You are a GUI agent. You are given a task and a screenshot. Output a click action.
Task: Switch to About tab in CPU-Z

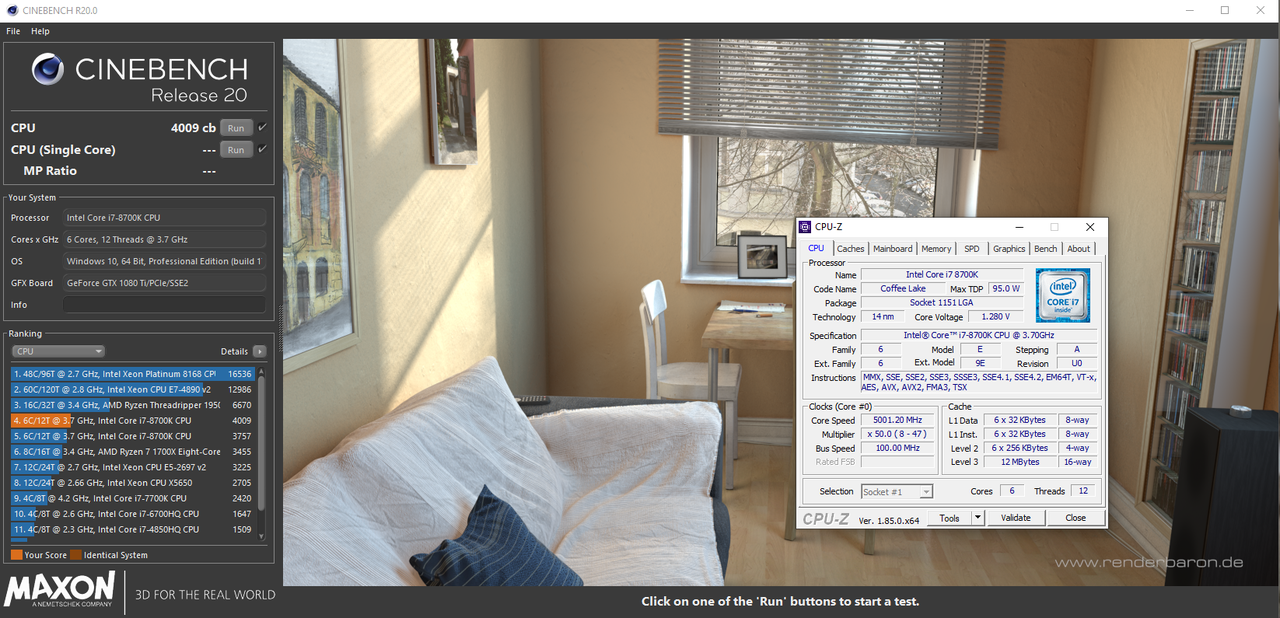coord(1079,249)
